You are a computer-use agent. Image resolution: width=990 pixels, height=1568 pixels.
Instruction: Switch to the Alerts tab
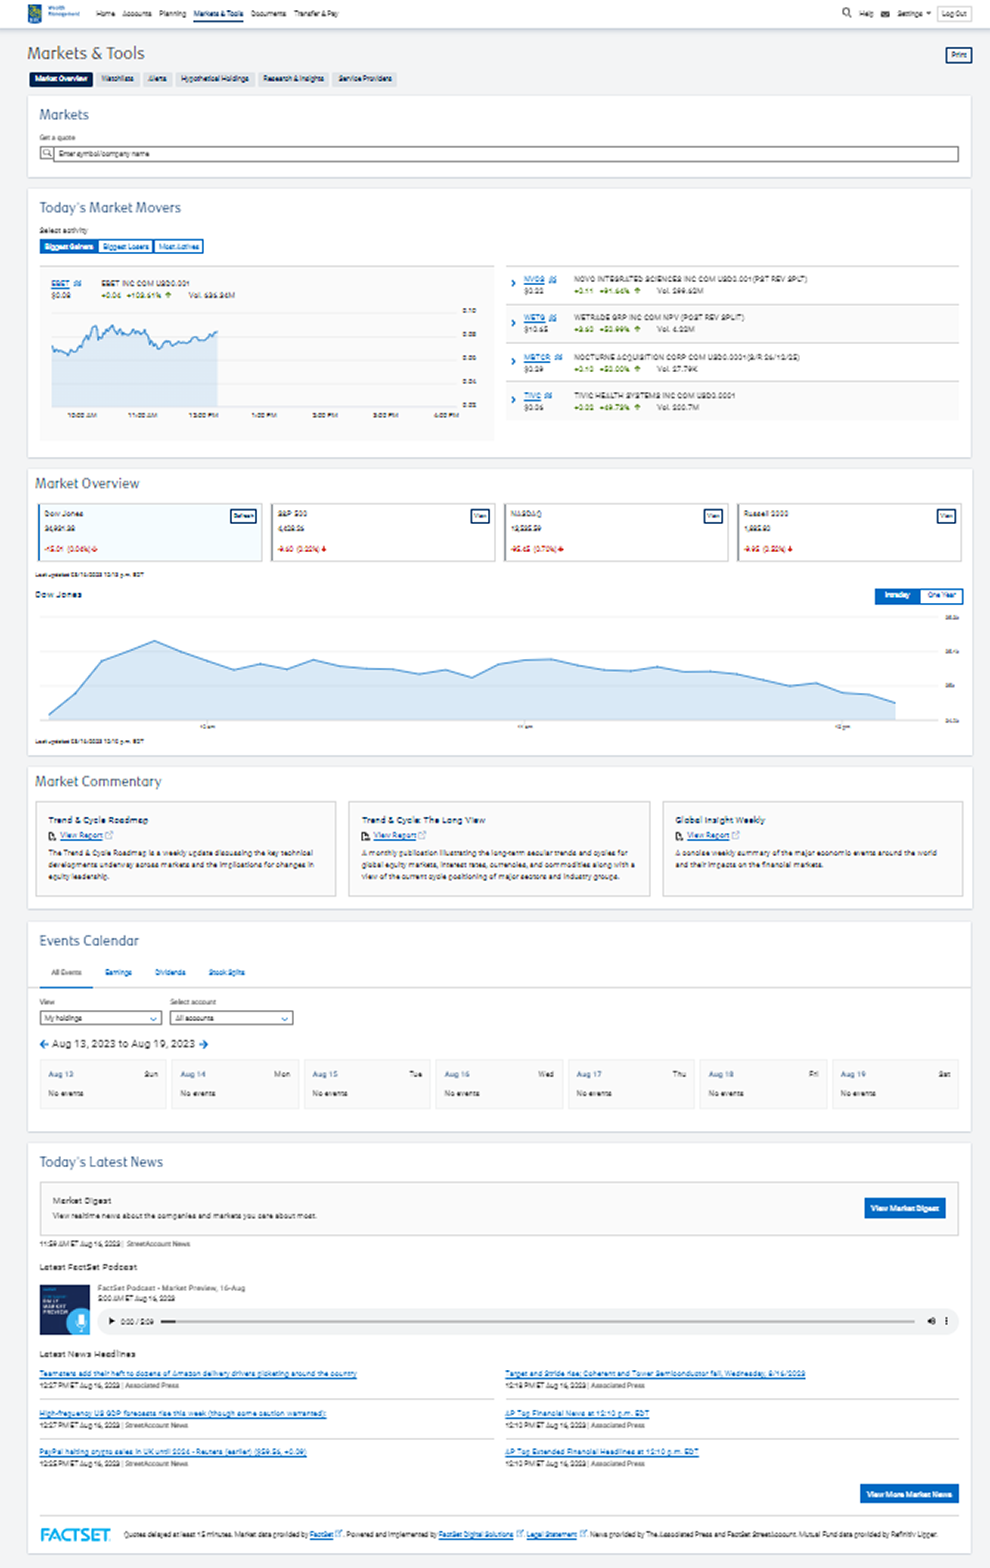(x=157, y=79)
